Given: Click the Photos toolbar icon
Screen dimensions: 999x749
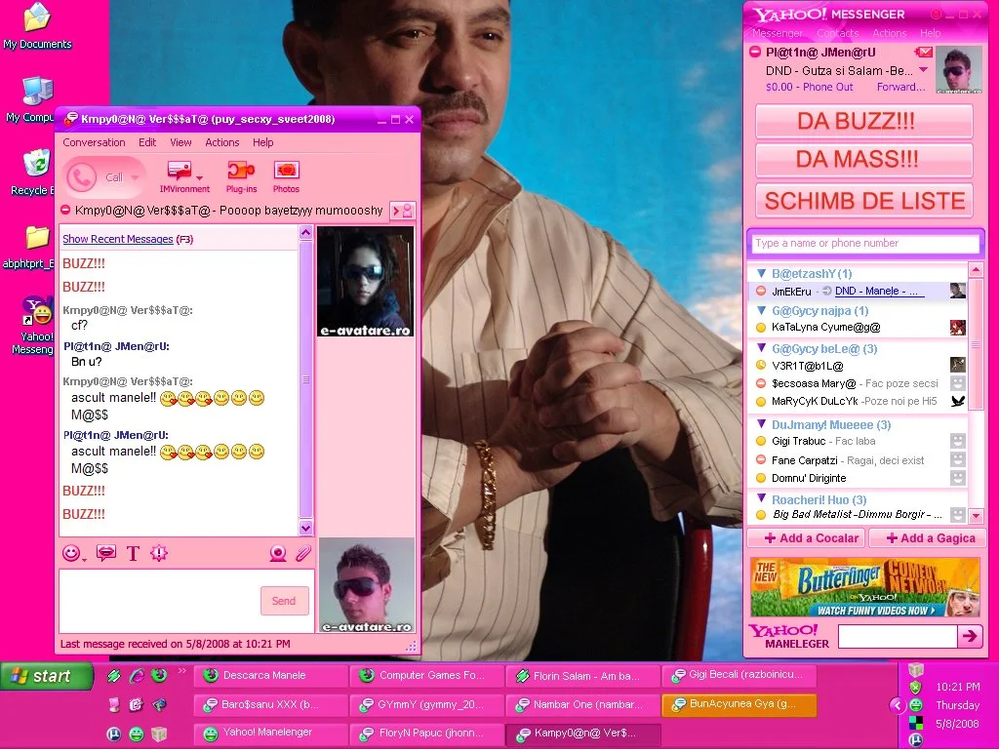Looking at the screenshot, I should (286, 171).
